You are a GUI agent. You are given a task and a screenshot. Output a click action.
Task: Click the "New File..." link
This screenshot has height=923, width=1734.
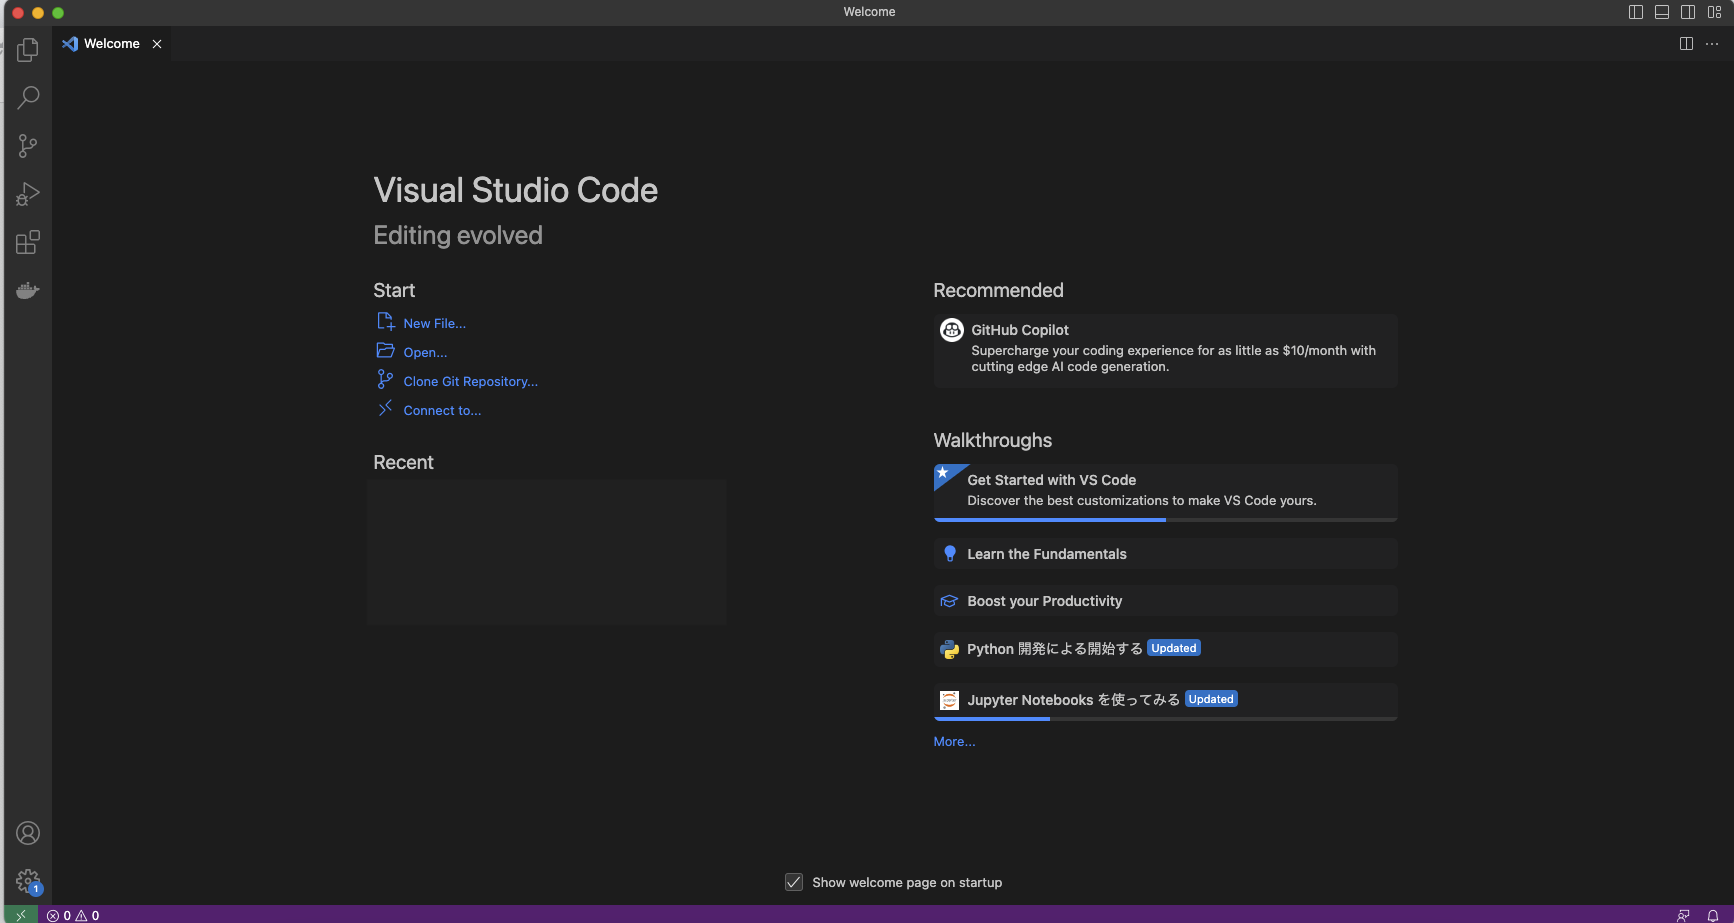(434, 322)
